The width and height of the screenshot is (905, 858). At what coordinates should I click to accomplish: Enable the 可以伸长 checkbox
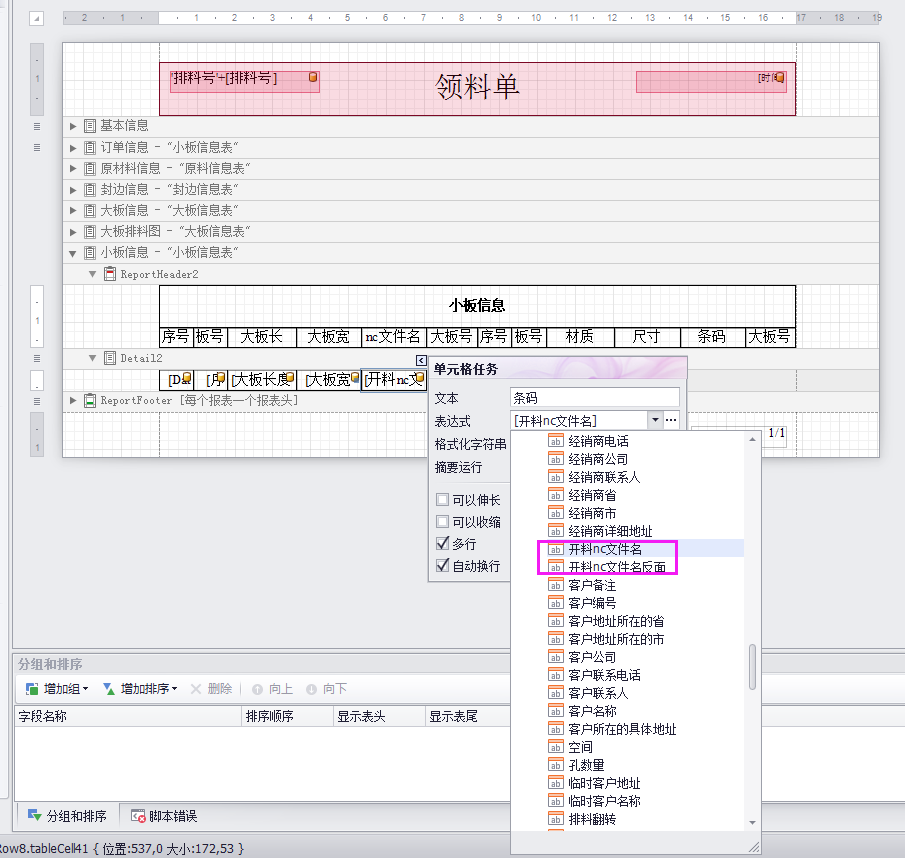point(443,500)
